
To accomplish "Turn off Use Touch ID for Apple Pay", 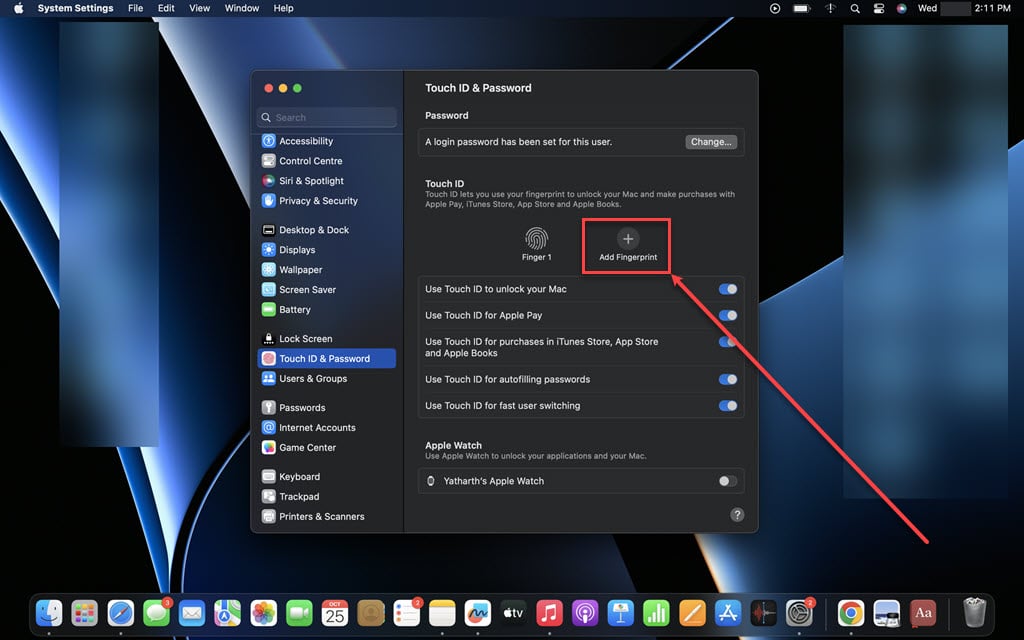I will pyautogui.click(x=729, y=313).
